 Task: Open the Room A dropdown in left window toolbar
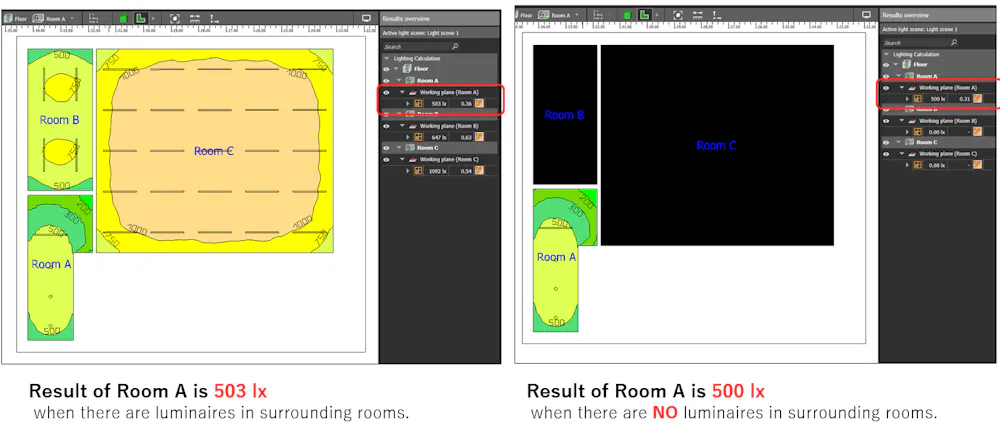pyautogui.click(x=71, y=18)
